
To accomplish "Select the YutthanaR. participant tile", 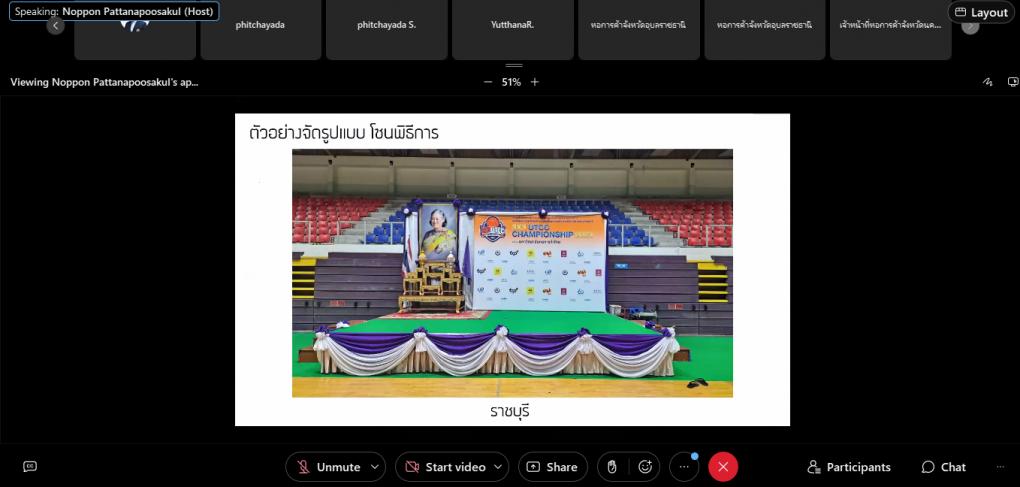I will coord(513,30).
